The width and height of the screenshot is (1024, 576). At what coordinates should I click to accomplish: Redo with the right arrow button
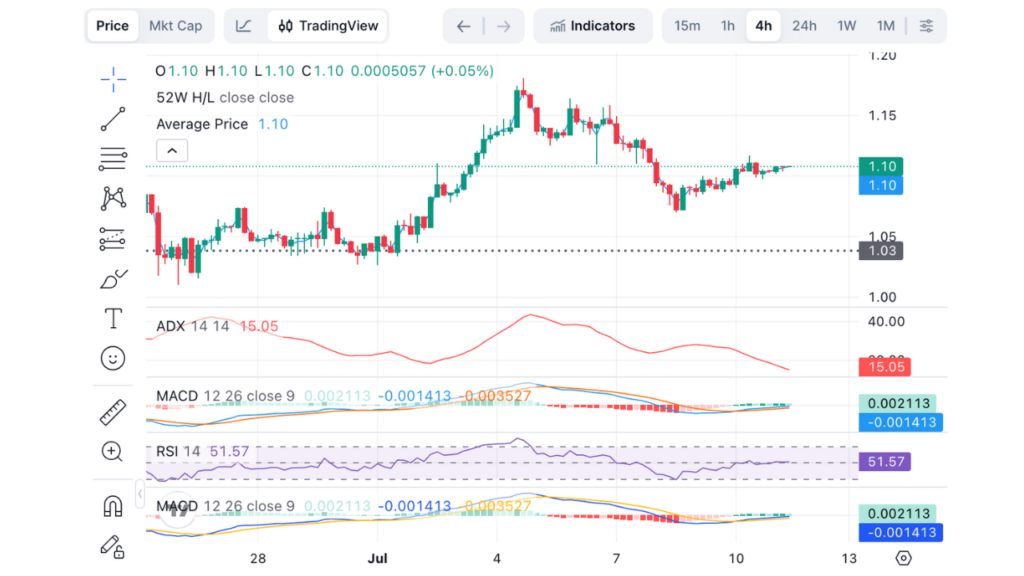coord(504,26)
